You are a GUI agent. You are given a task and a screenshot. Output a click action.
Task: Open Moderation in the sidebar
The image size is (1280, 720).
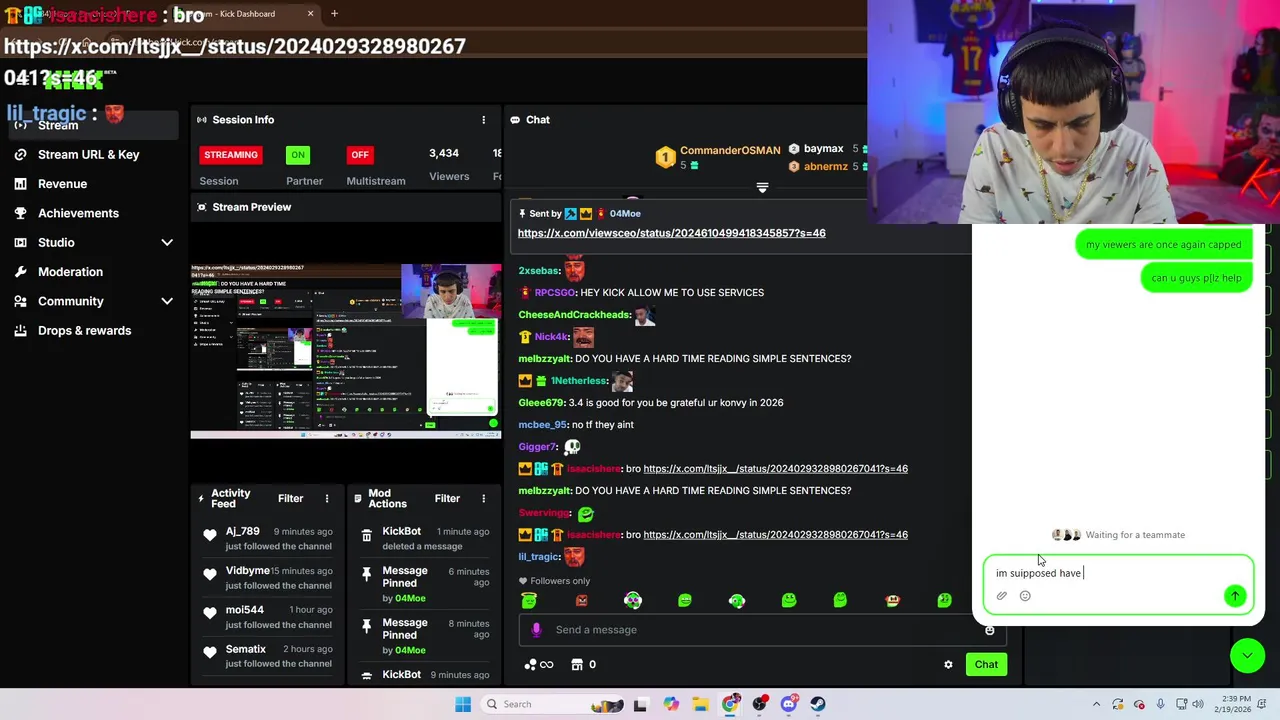[70, 272]
